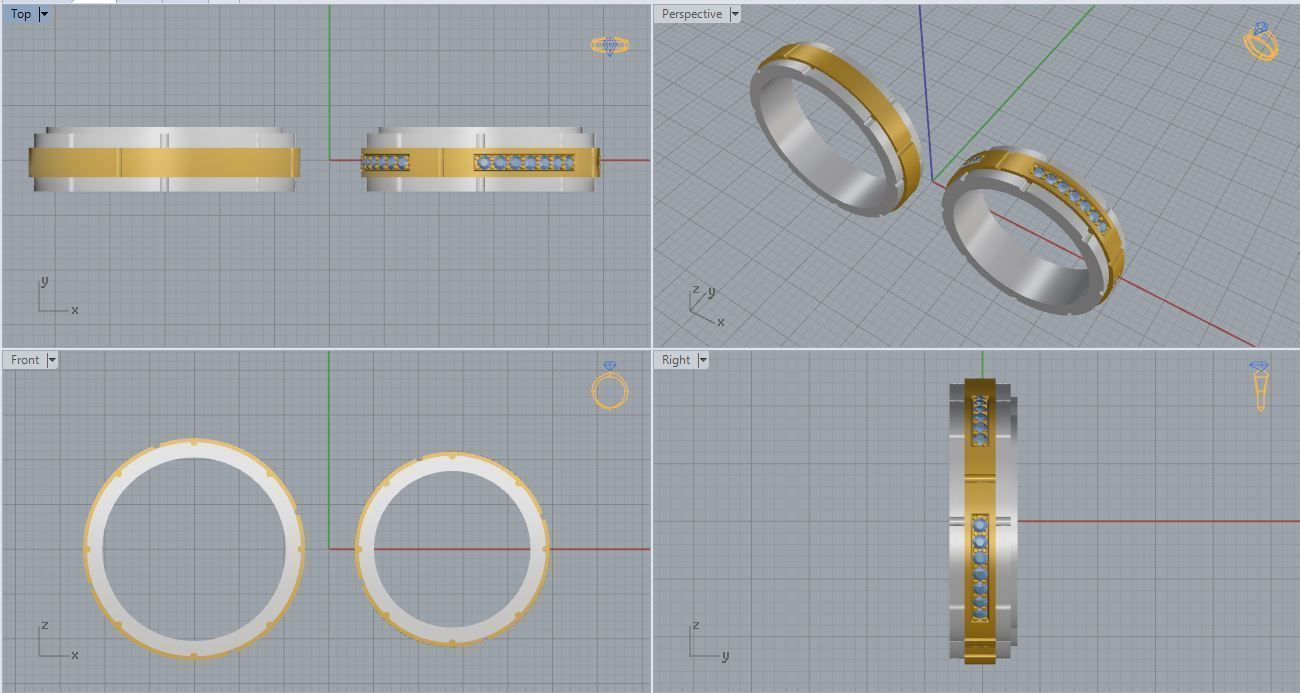
Task: Select the plain gold band in Top viewport
Action: click(164, 161)
